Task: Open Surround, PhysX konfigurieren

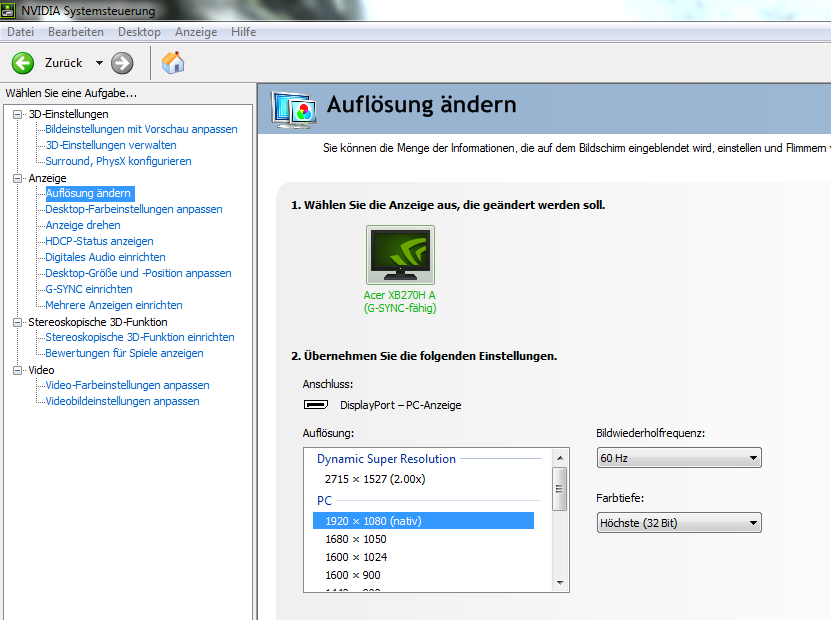Action: click(x=118, y=161)
